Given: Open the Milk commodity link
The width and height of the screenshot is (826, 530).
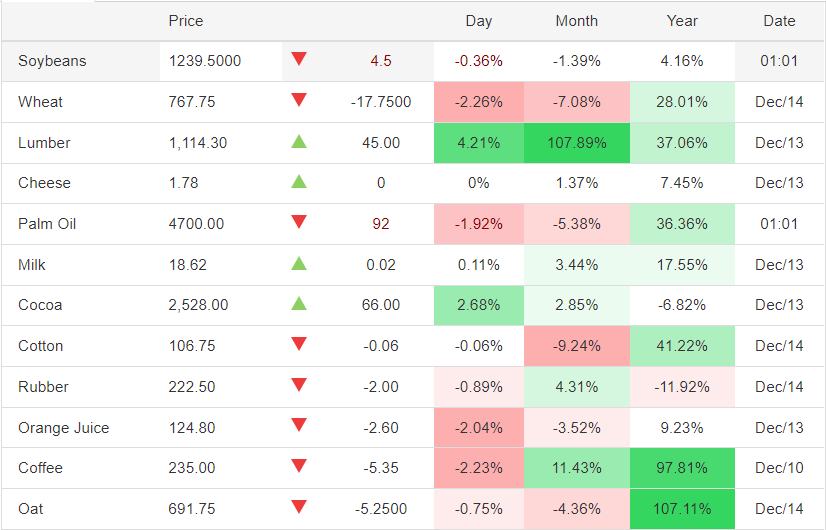Looking at the screenshot, I should point(32,264).
